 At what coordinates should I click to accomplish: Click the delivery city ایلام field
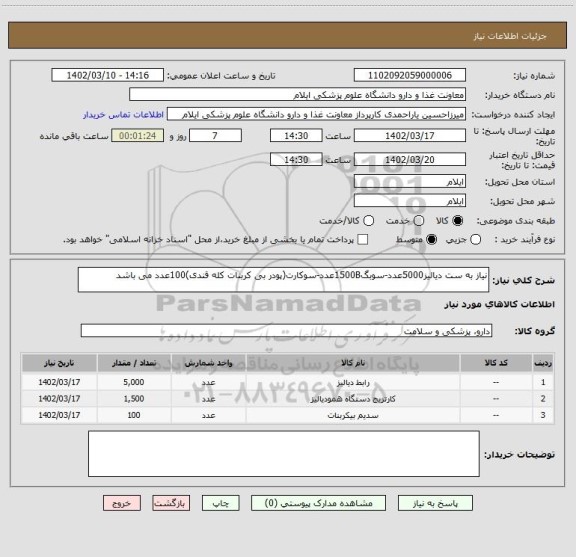point(410,201)
